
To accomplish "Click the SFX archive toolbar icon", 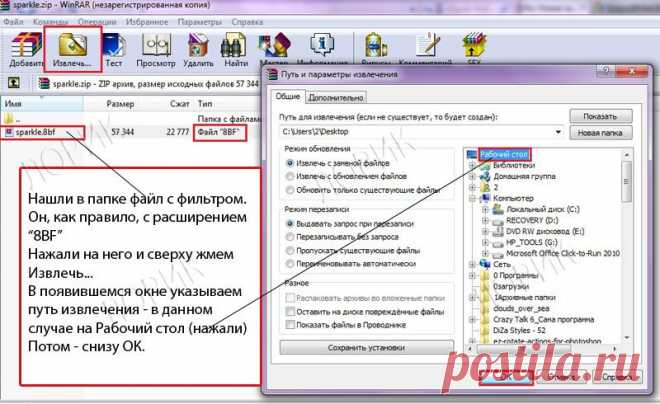I will pos(474,45).
